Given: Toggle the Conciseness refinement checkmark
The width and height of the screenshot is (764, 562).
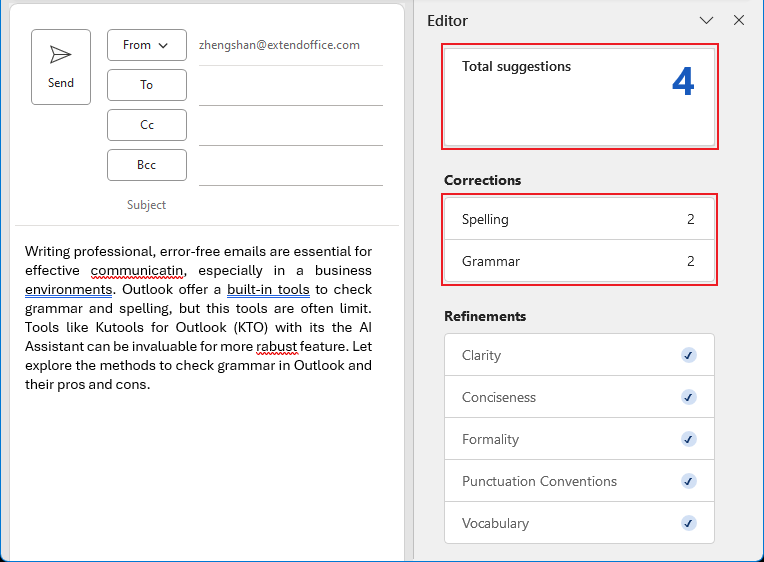Looking at the screenshot, I should (688, 397).
